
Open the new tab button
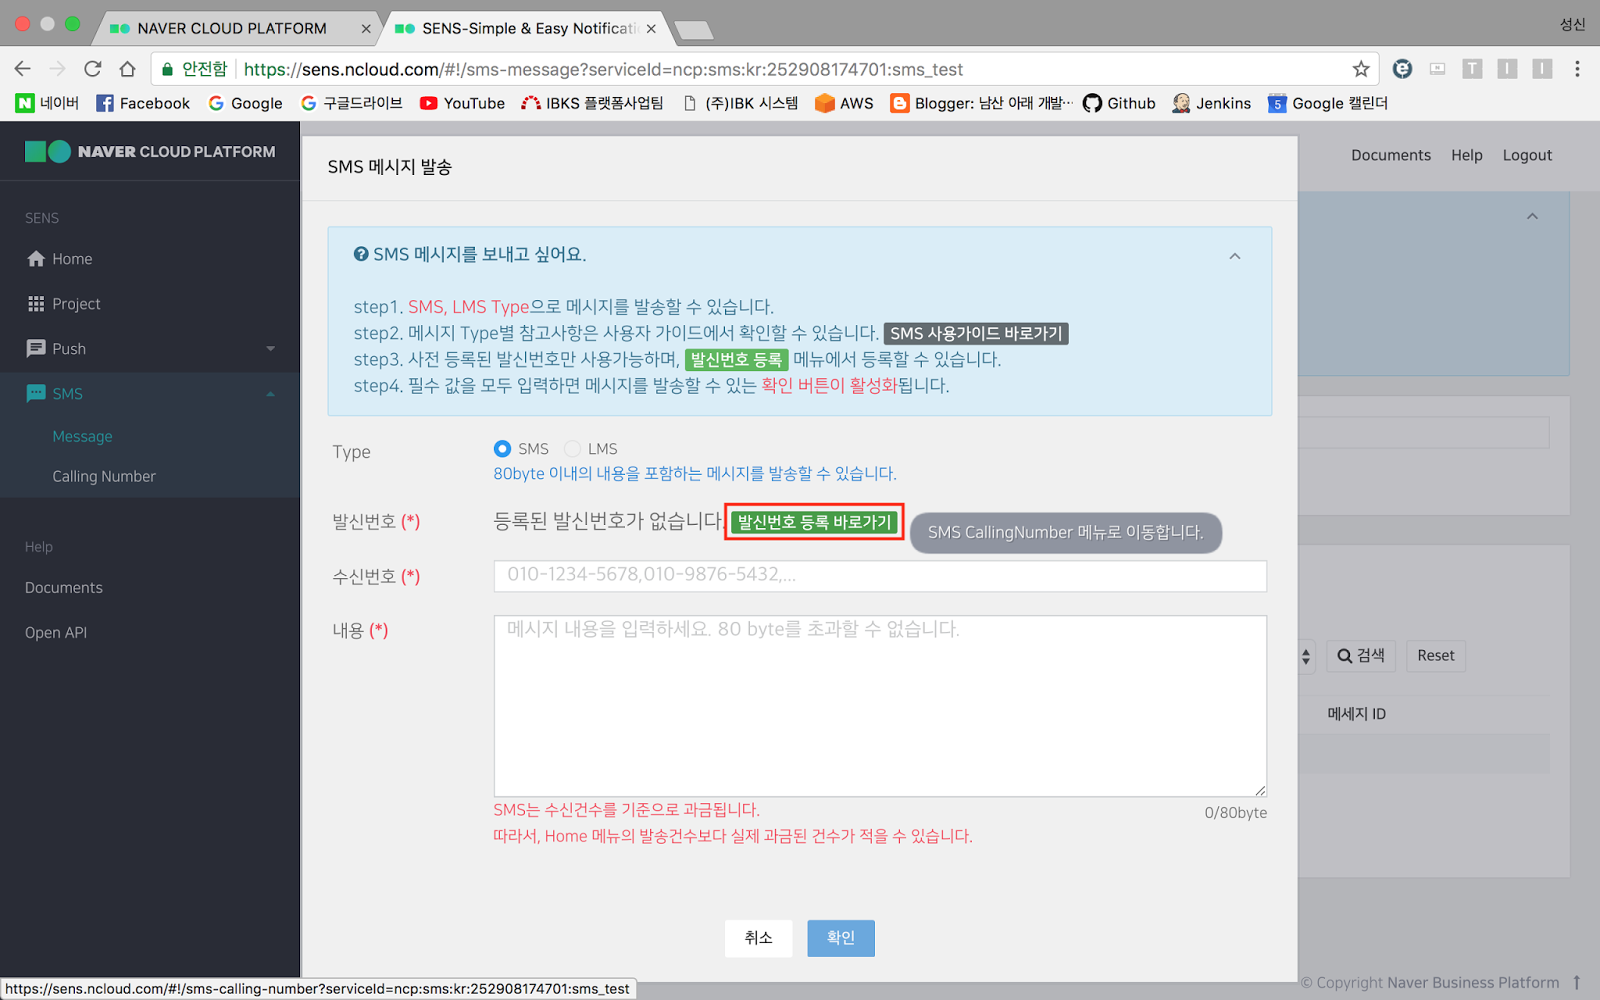[694, 30]
